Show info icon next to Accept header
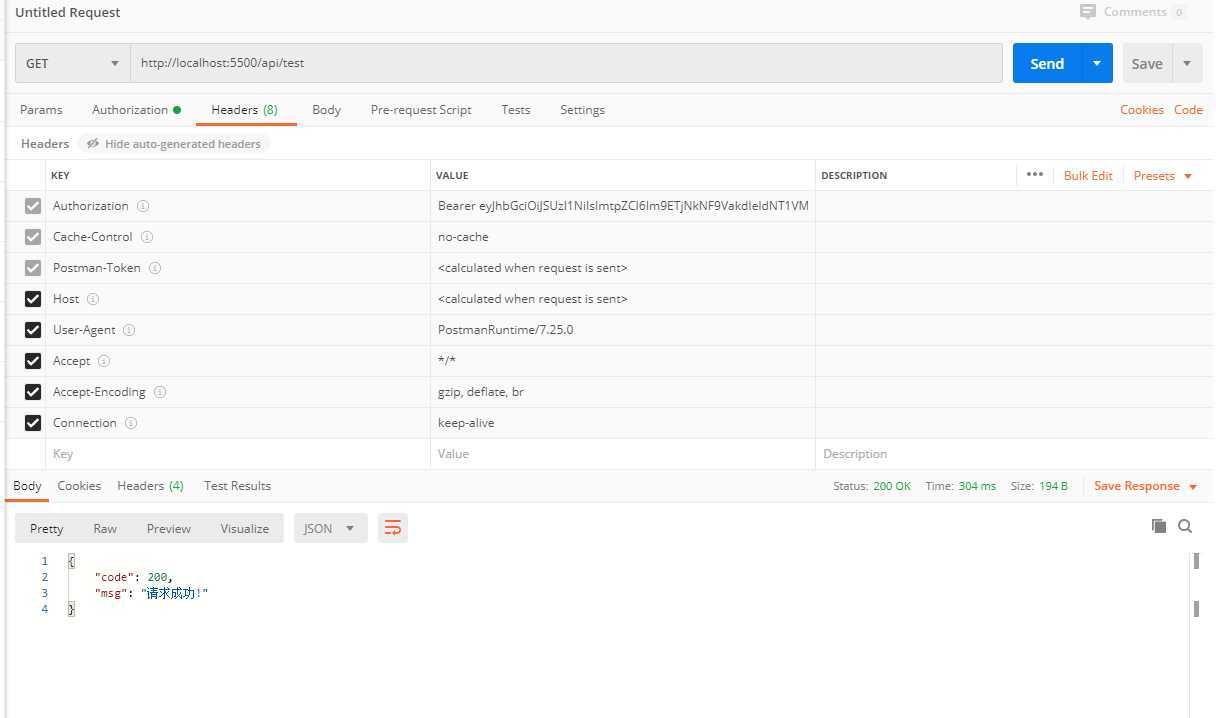The height and width of the screenshot is (718, 1216). click(104, 361)
